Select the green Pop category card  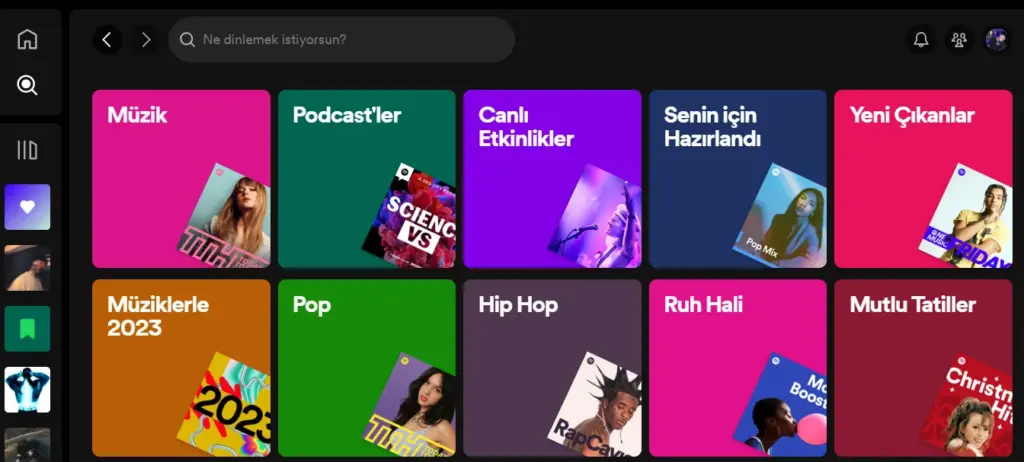(x=366, y=367)
